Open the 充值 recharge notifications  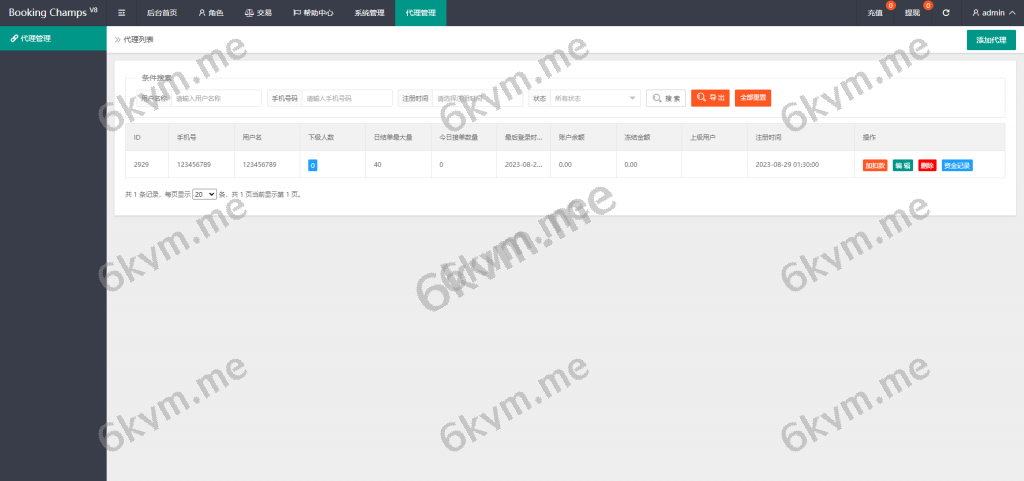[876, 13]
